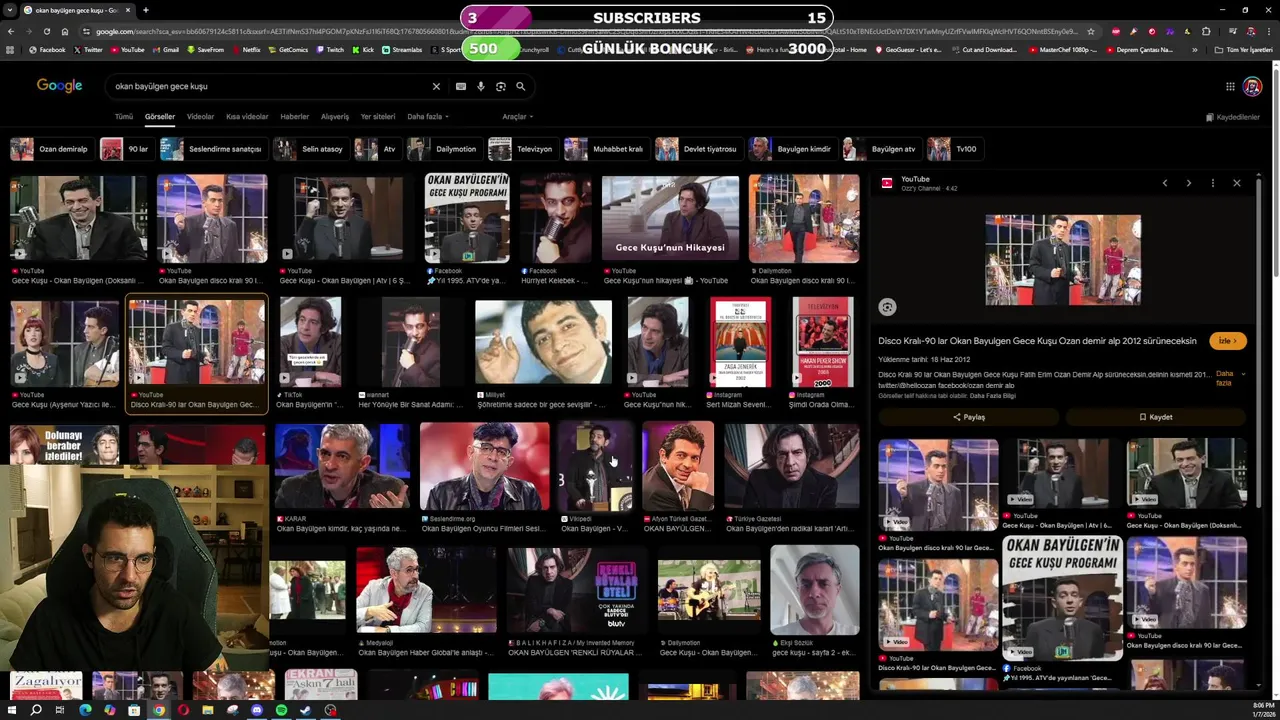The height and width of the screenshot is (720, 1280).
Task: Open the on-screen keyboard icon in search bar
Action: (461, 87)
